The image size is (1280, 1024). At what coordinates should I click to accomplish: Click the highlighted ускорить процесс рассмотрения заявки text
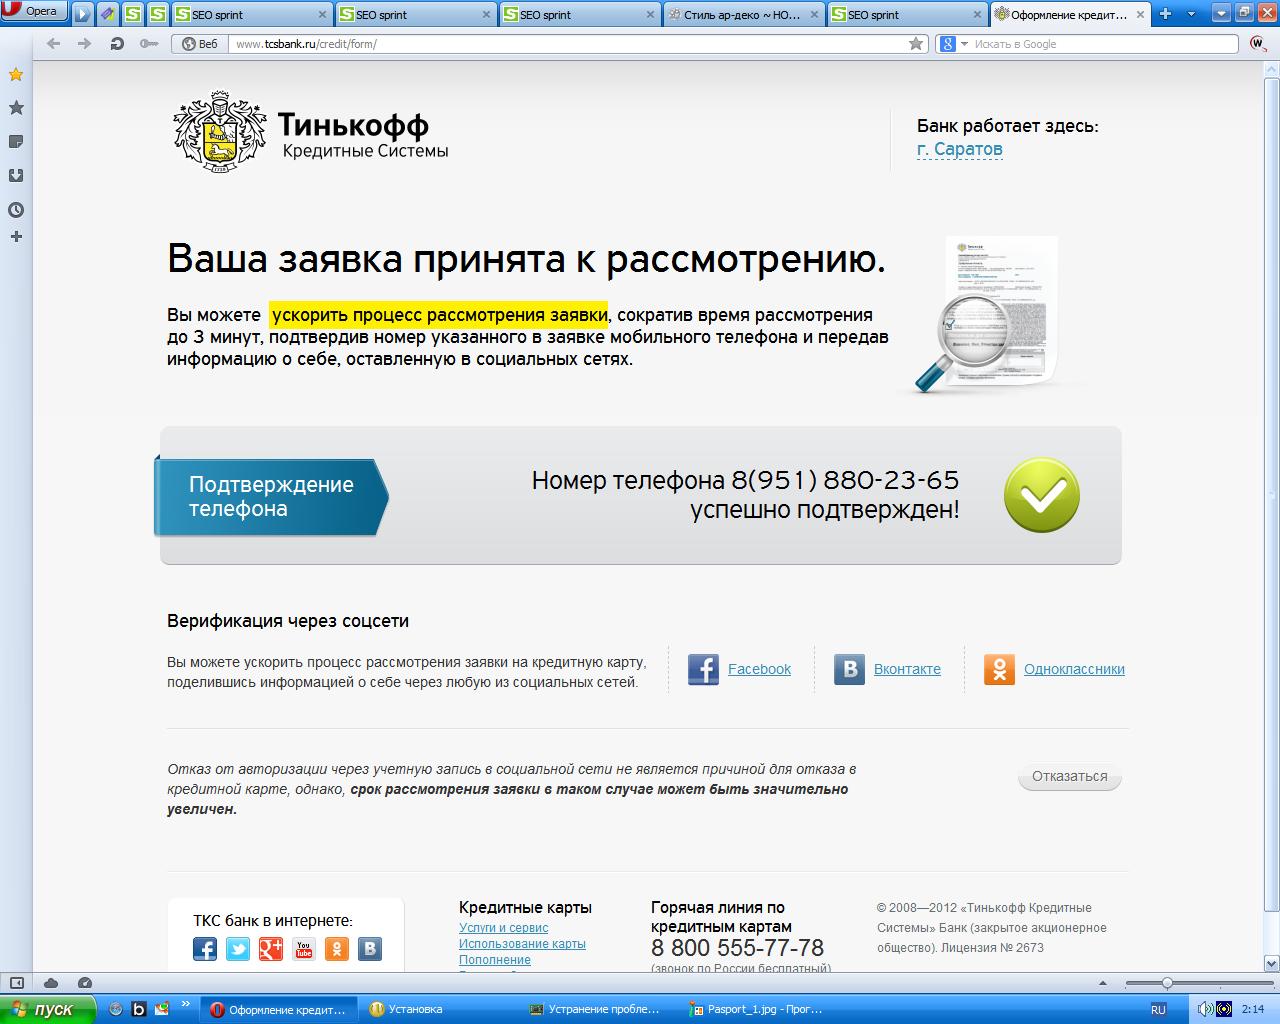click(x=438, y=315)
